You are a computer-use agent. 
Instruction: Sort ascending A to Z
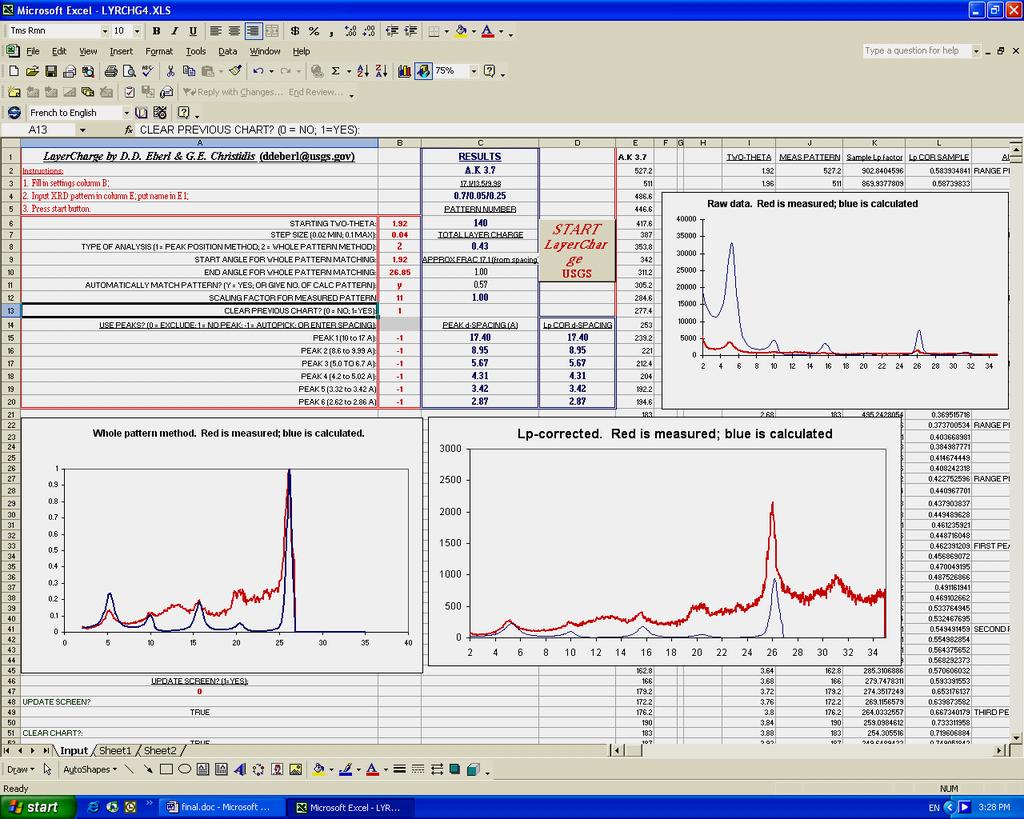click(x=362, y=71)
